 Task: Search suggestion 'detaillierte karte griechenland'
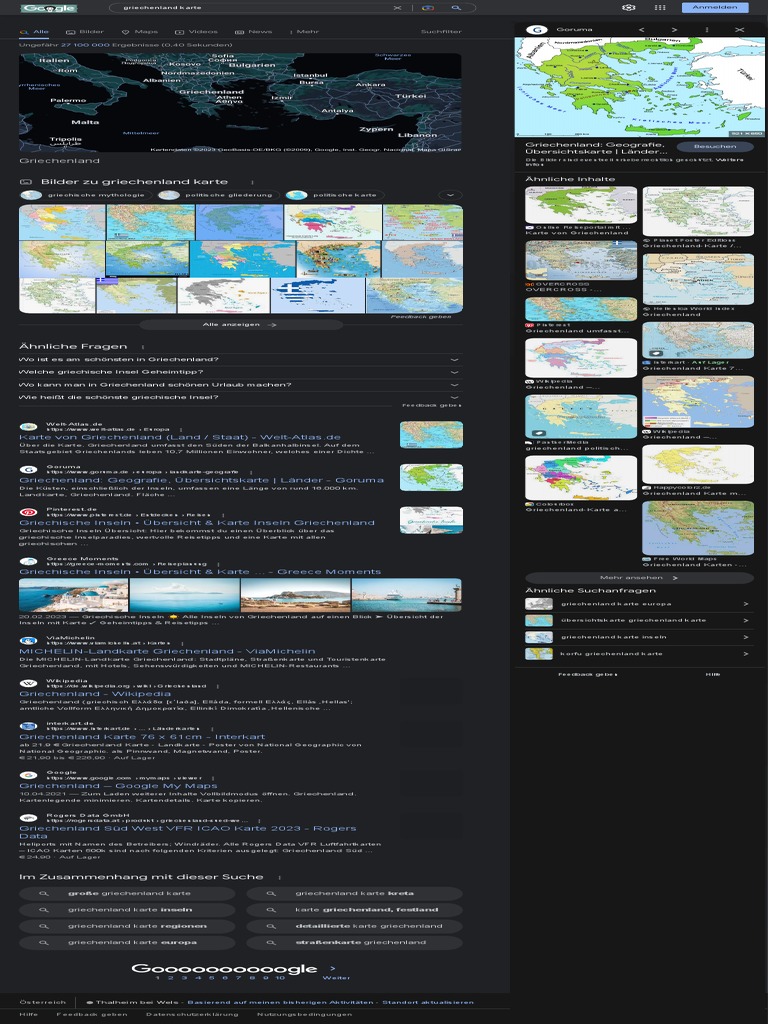click(354, 926)
